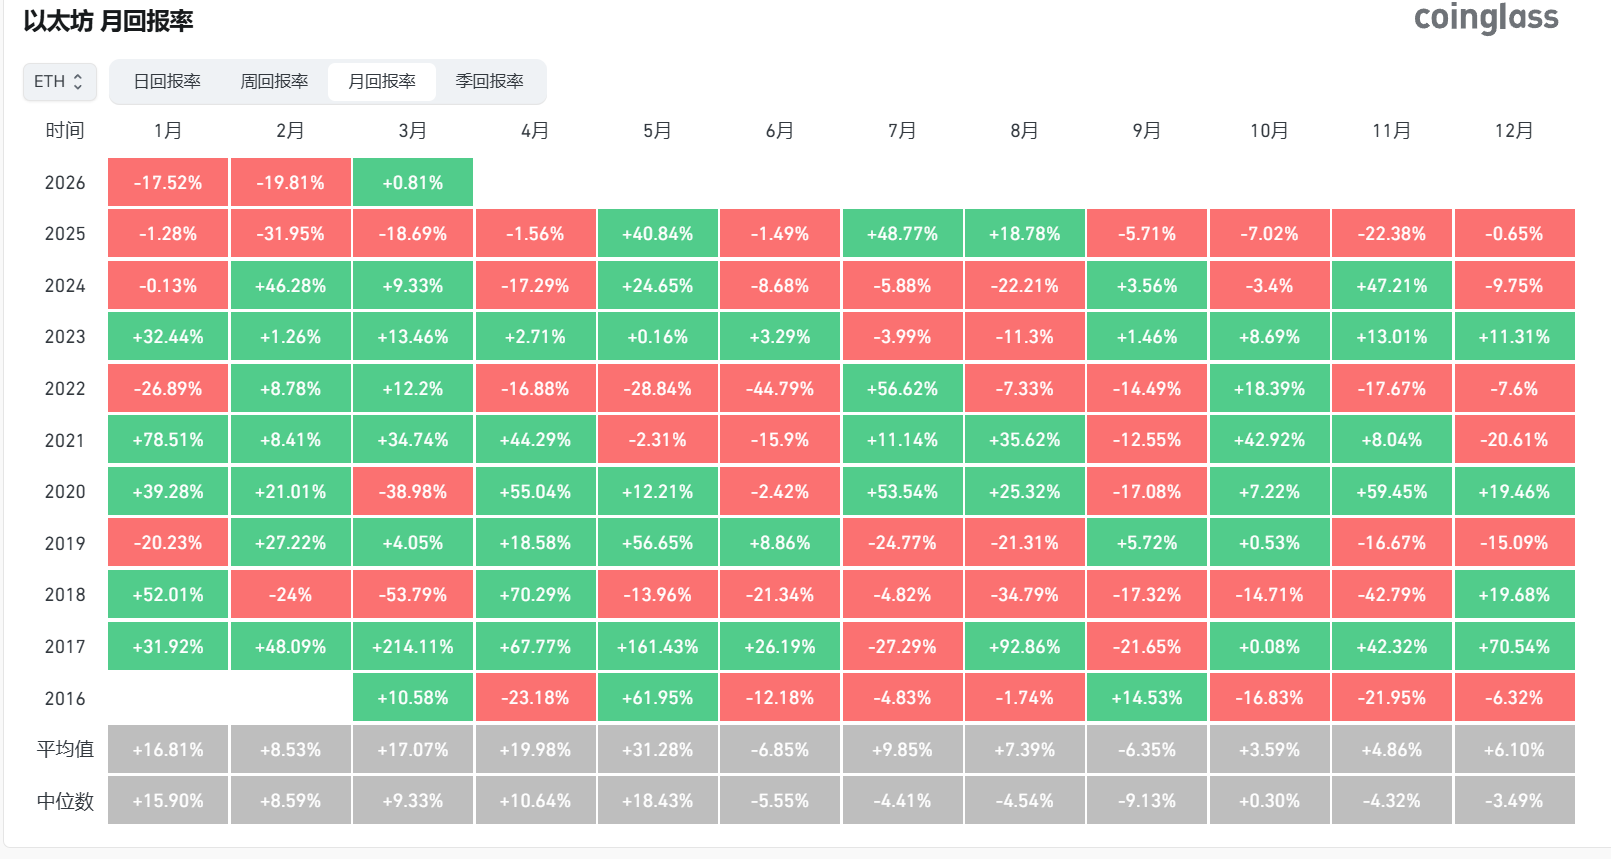Click the 2018 April +70.29% cell
The width and height of the screenshot is (1611, 859).
point(535,595)
